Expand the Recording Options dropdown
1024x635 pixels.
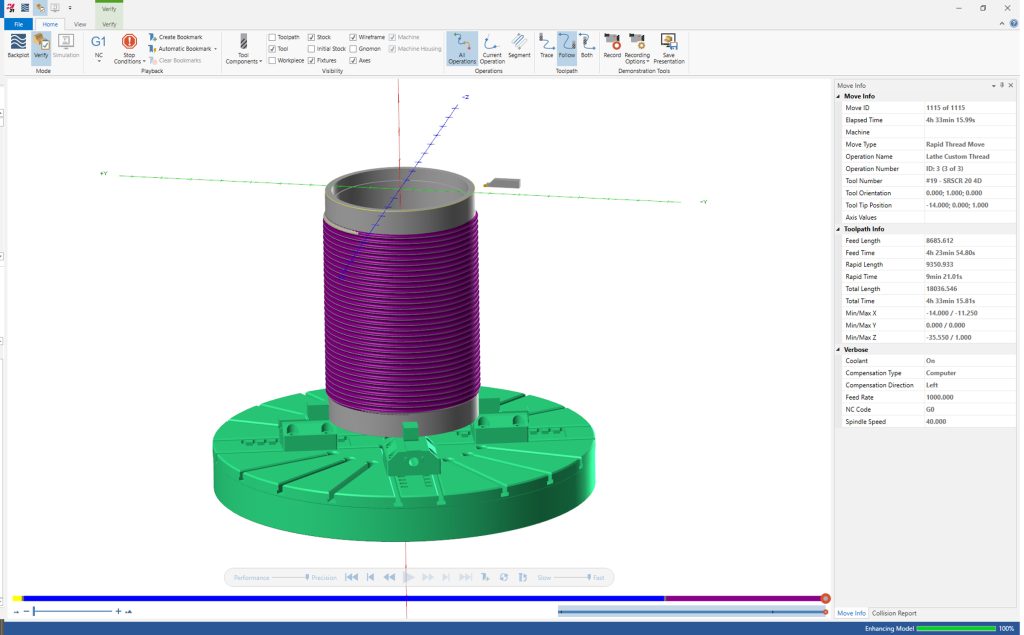pyautogui.click(x=637, y=60)
